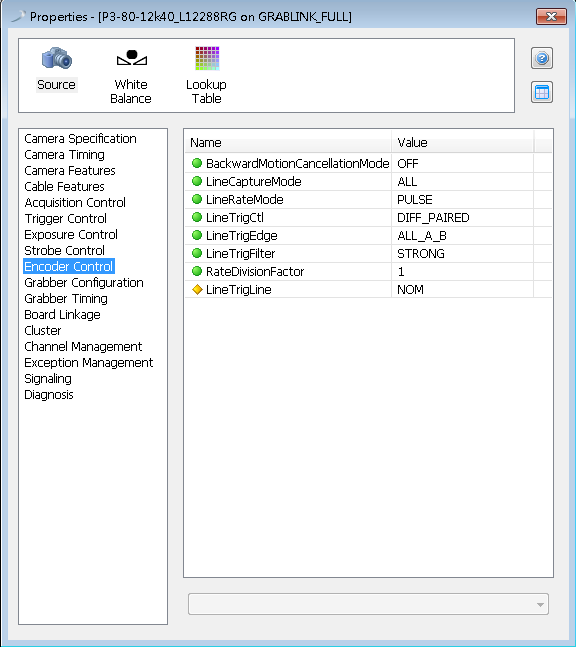Select Trigger Control category
The width and height of the screenshot is (576, 647).
coord(66,219)
